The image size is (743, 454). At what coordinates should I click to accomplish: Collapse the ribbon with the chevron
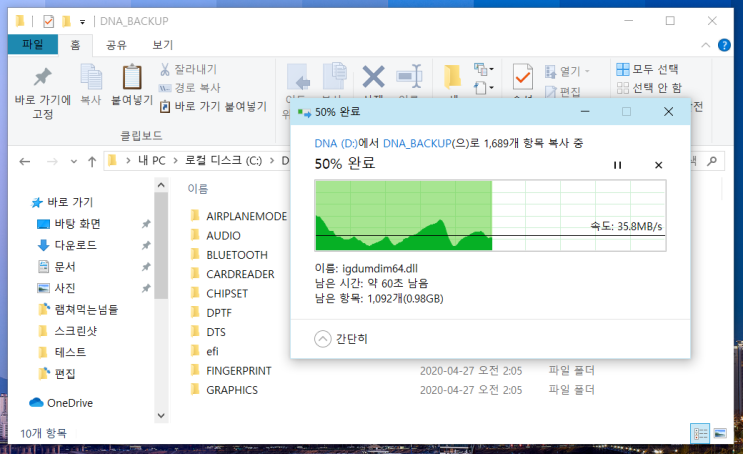click(705, 45)
